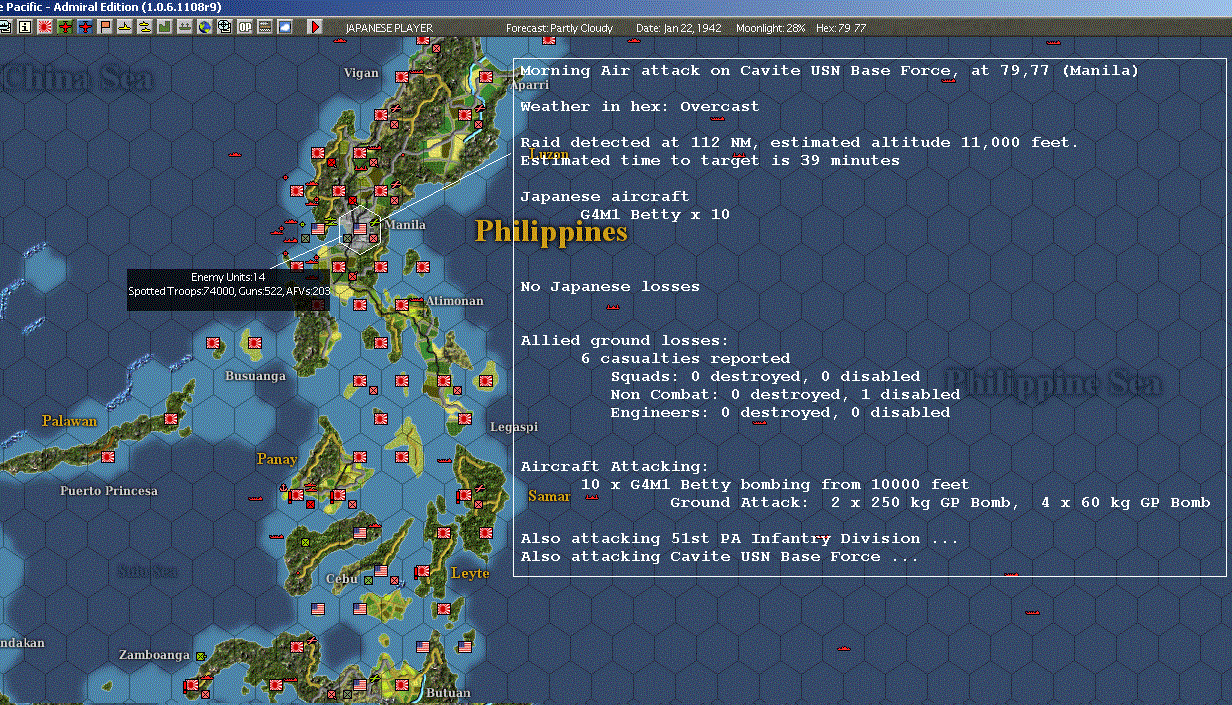Click the 'Weather in hex: Overcast' line
This screenshot has width=1232, height=705.
[x=640, y=107]
